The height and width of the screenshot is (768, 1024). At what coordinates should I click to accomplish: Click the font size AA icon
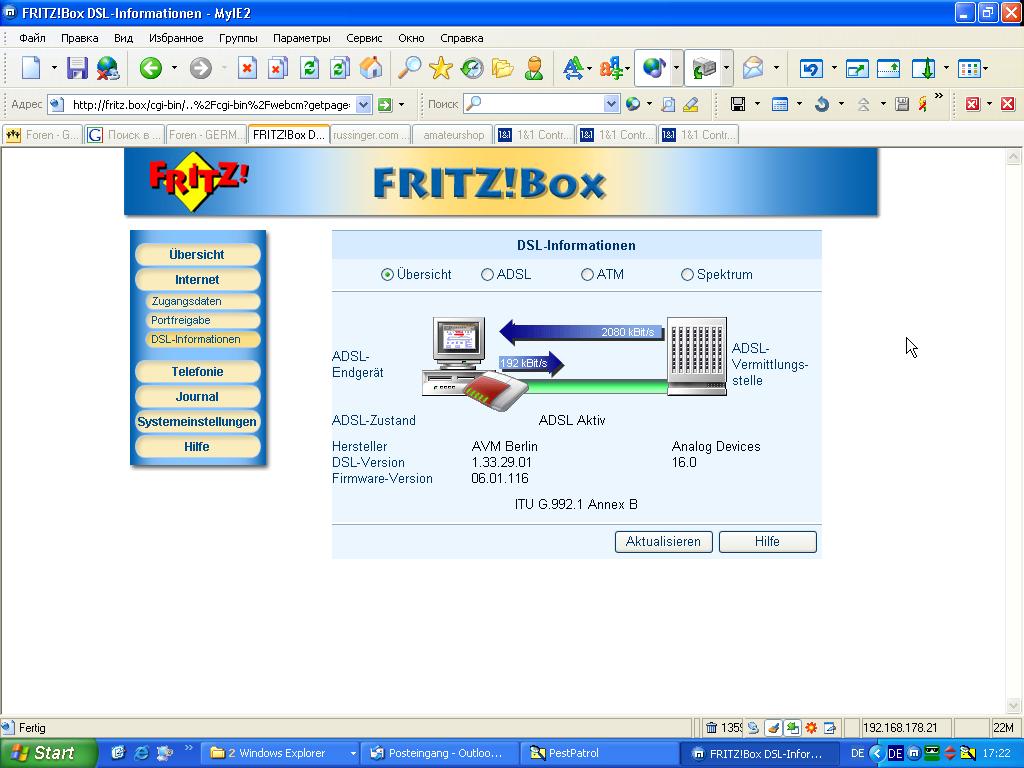point(573,68)
